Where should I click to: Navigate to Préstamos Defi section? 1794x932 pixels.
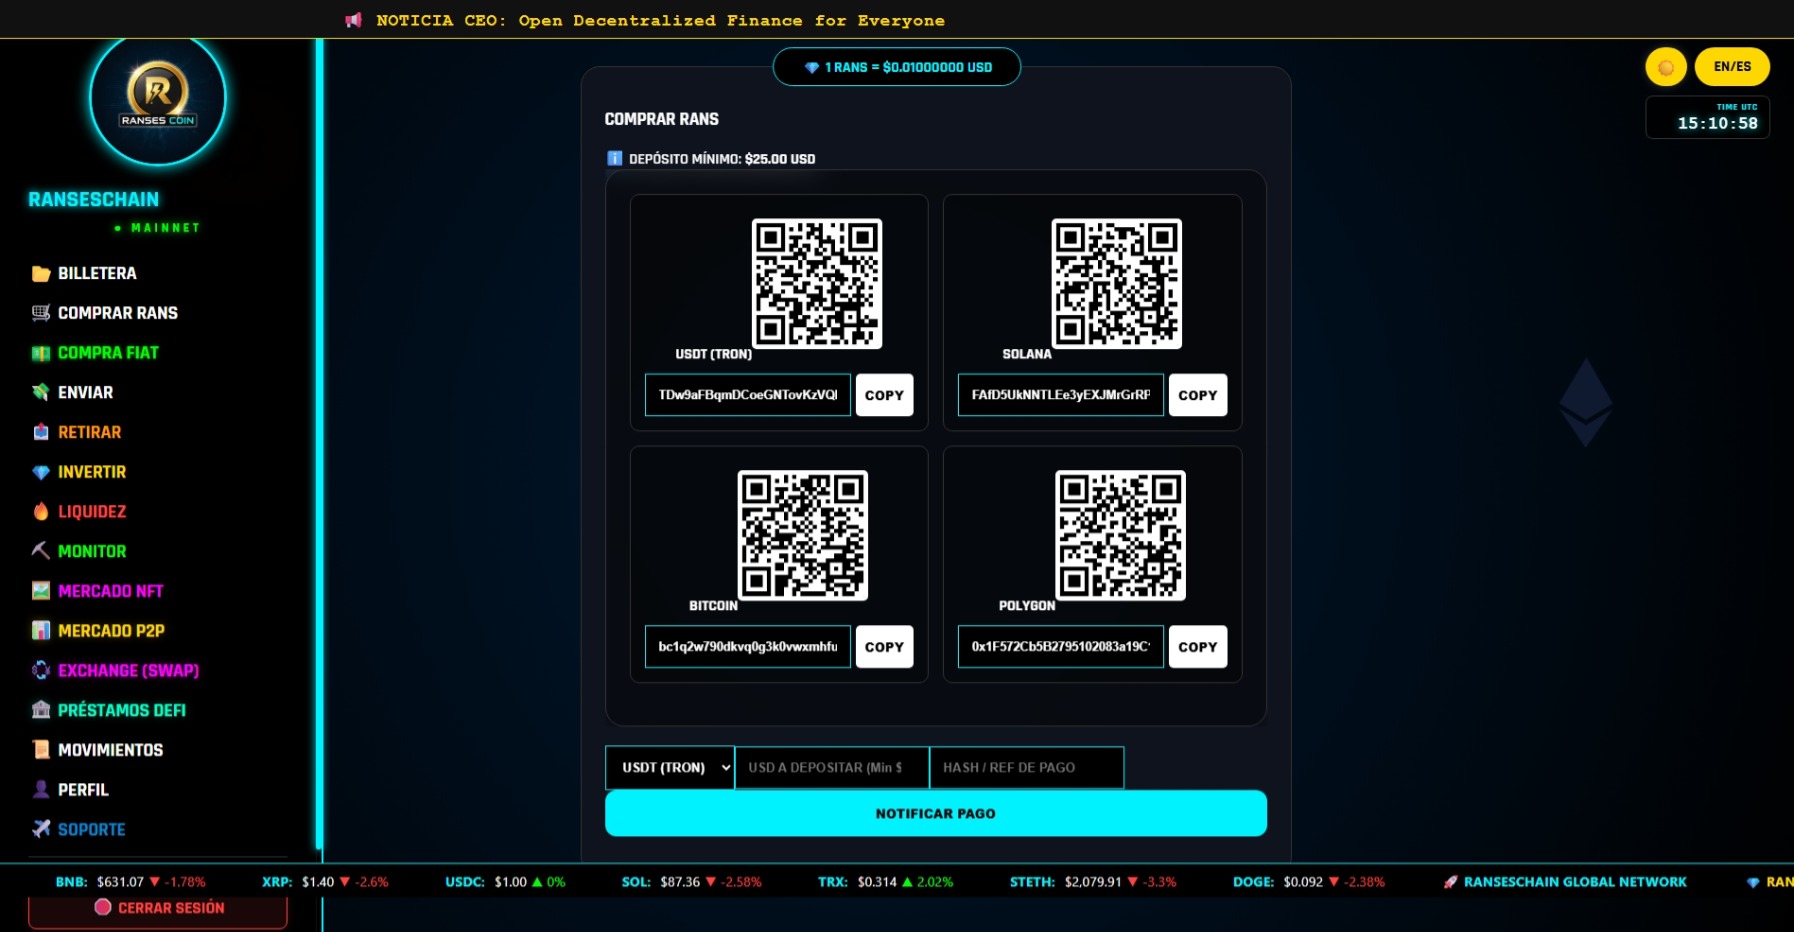click(x=121, y=710)
